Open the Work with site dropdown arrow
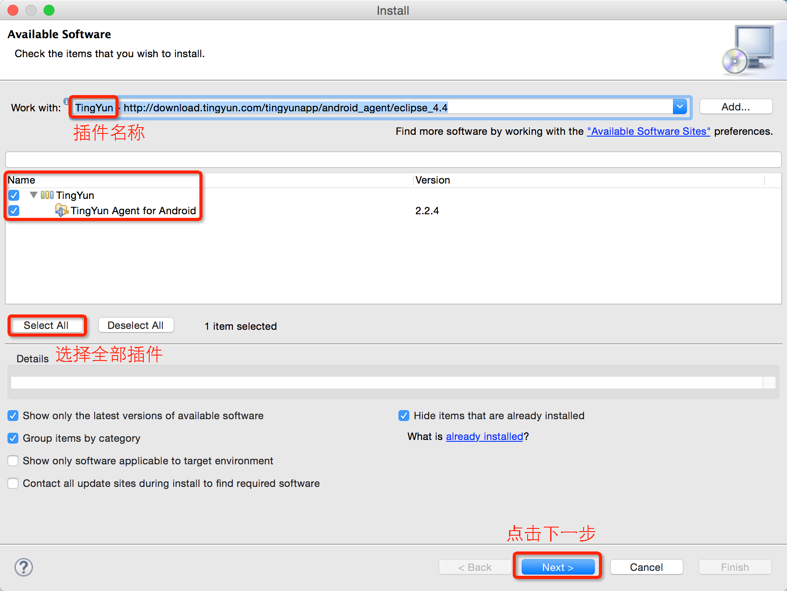This screenshot has height=591, width=787. (680, 107)
